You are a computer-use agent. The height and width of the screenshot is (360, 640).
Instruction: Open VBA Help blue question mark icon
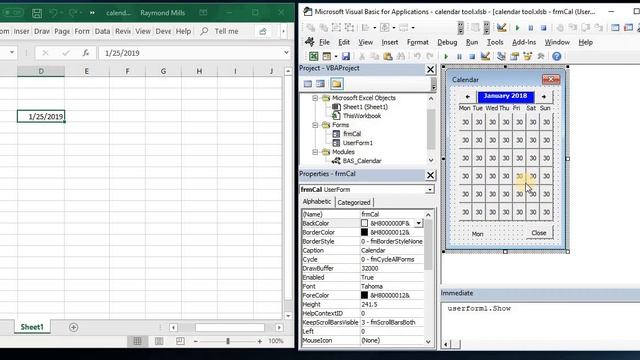tap(556, 56)
